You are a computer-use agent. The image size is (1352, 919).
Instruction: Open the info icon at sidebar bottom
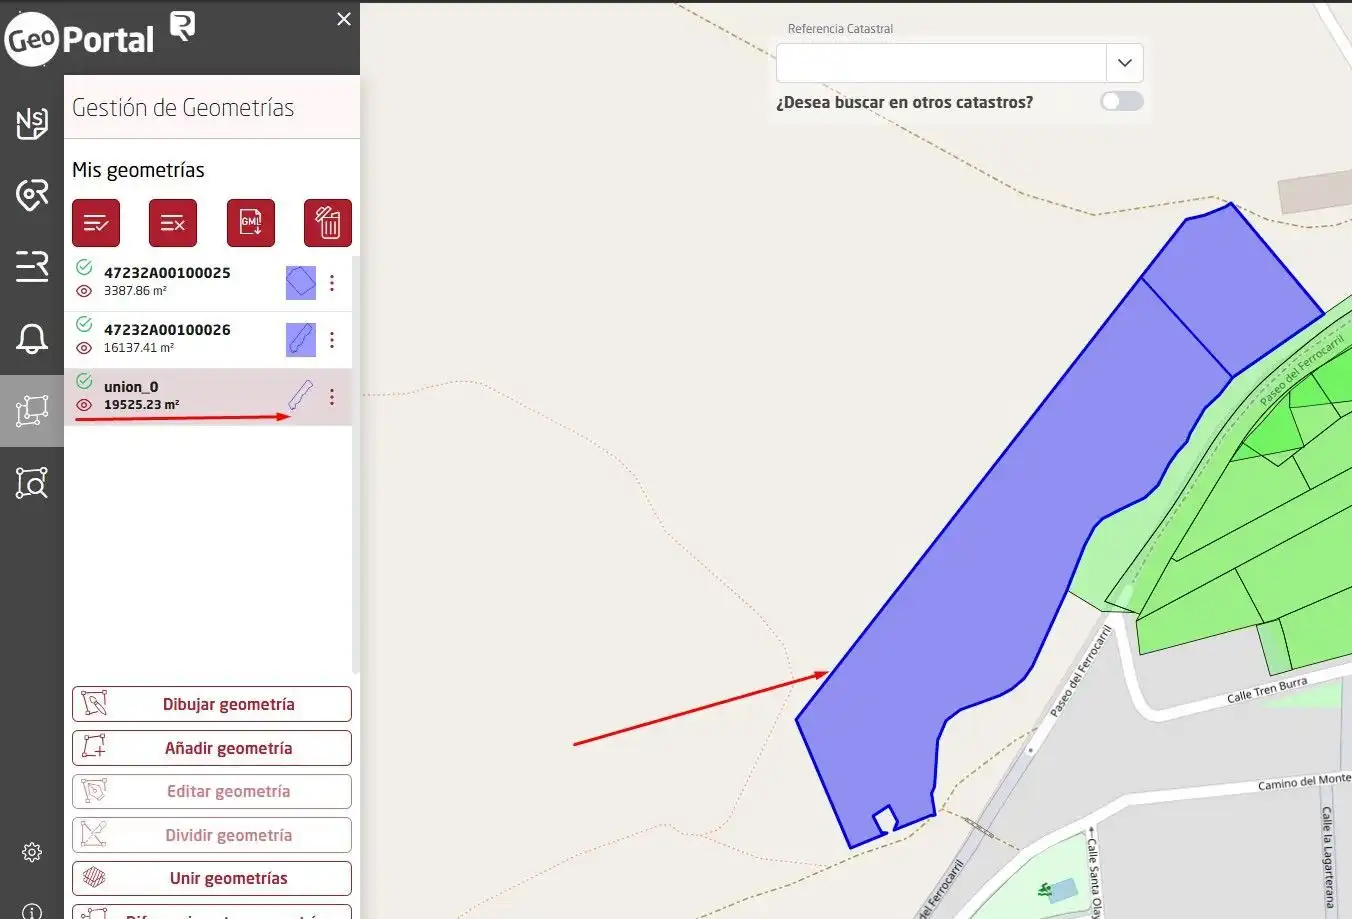point(32,912)
